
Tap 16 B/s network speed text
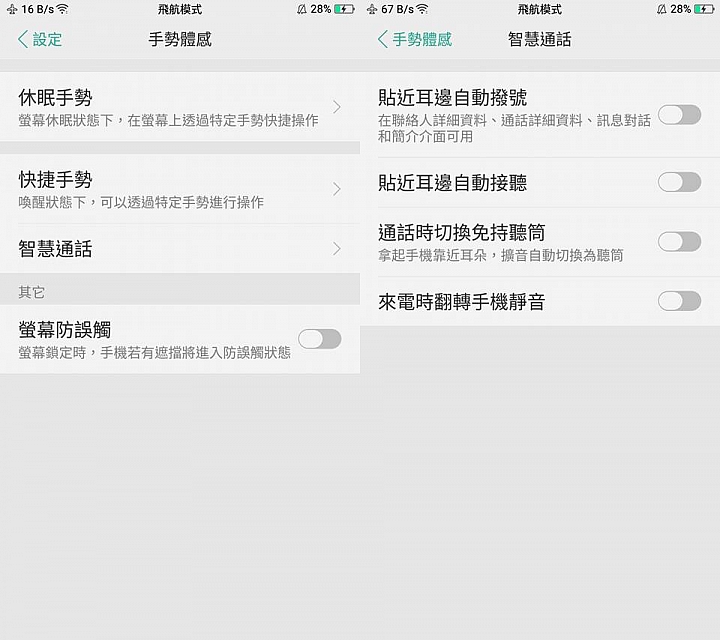click(37, 9)
